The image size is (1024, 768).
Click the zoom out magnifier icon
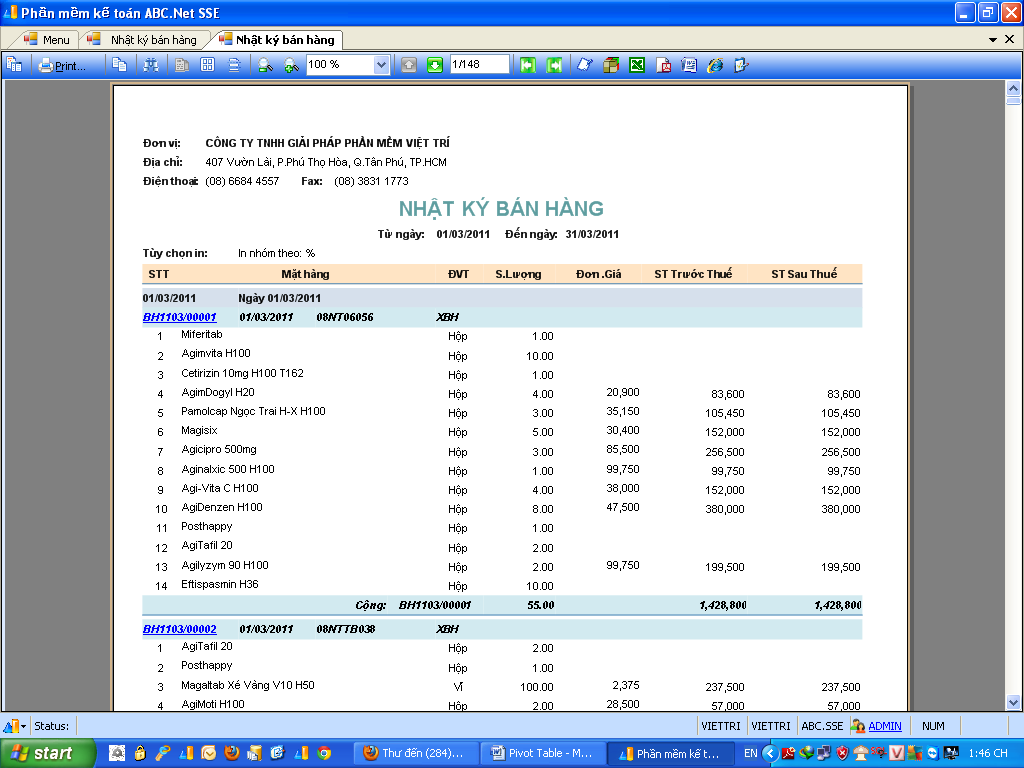265,65
